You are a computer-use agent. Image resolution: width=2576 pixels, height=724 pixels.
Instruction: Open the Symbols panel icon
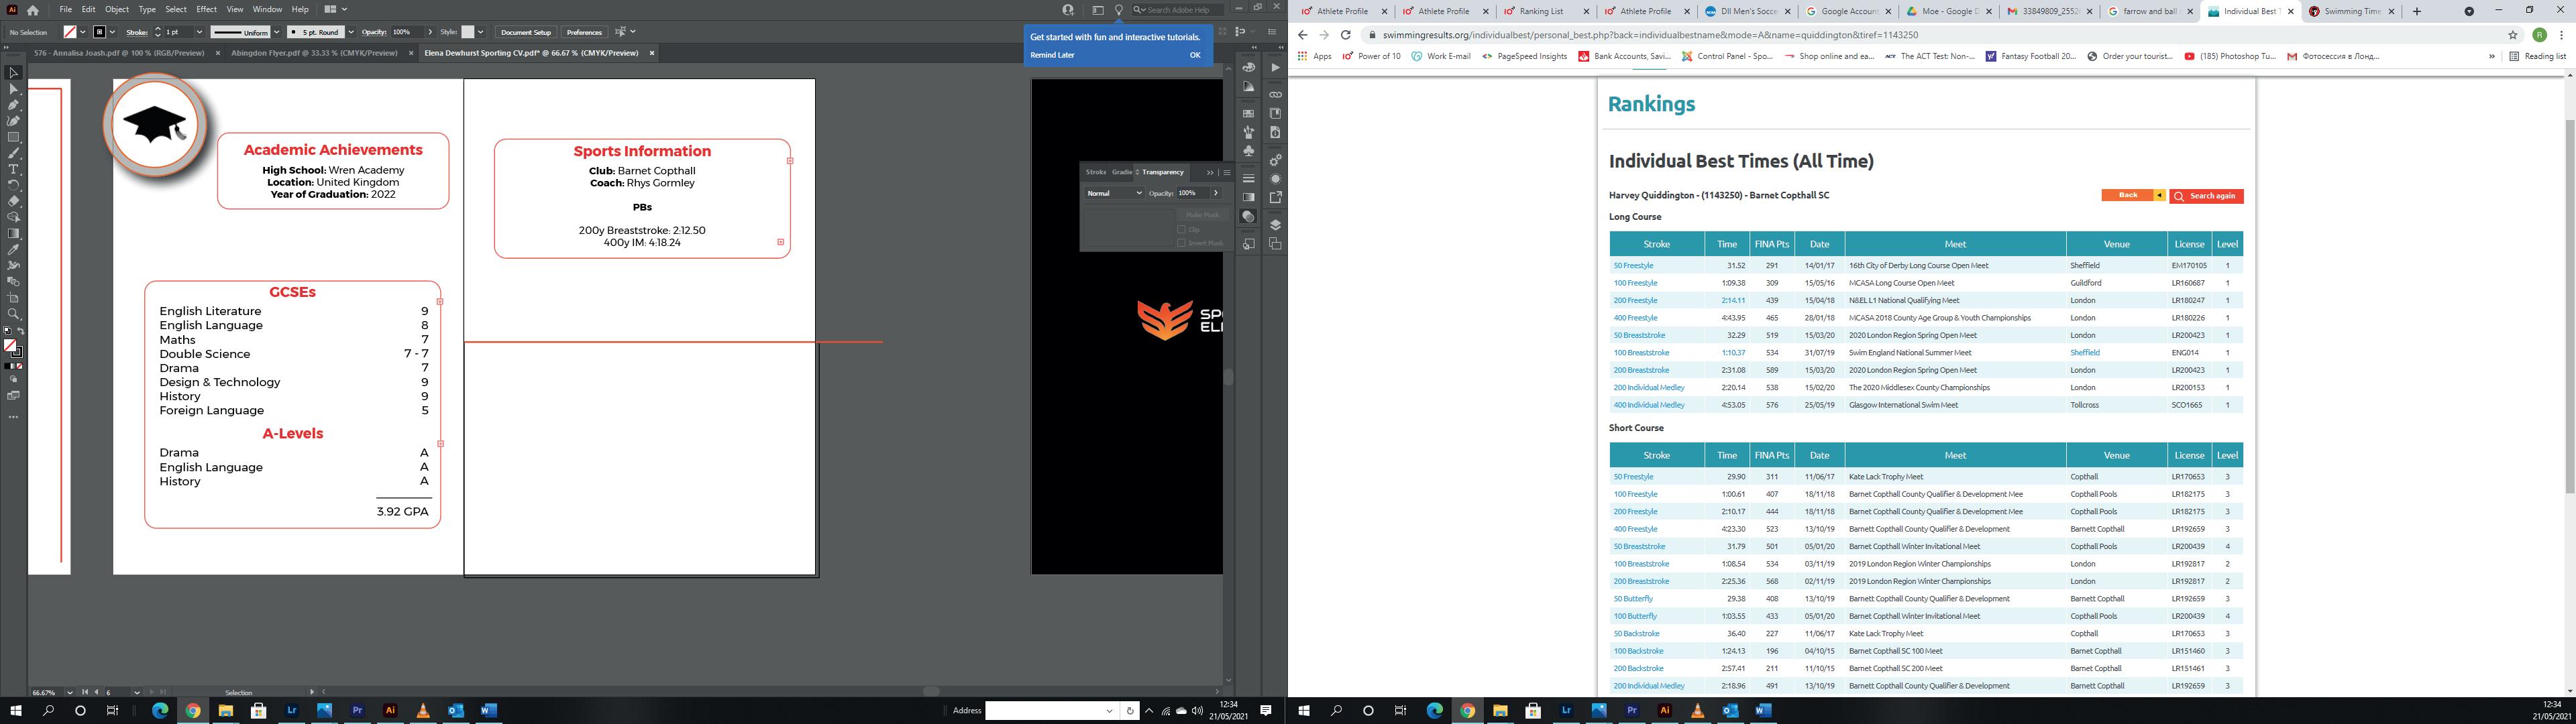click(1249, 151)
